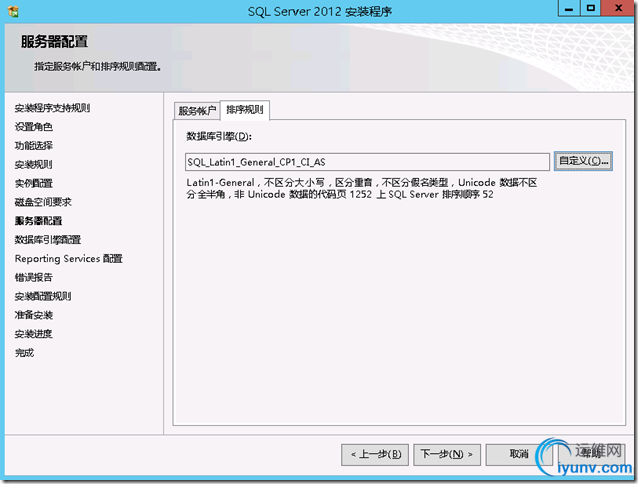Click the SQL_Latin1_General_CP1_CI_AS collation field
Image resolution: width=638 pixels, height=484 pixels.
tap(367, 162)
